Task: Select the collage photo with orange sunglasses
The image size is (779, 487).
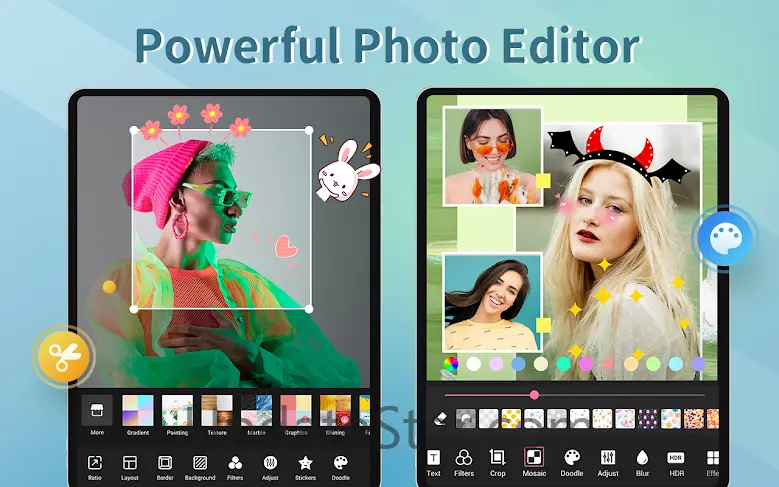Action: [x=492, y=156]
